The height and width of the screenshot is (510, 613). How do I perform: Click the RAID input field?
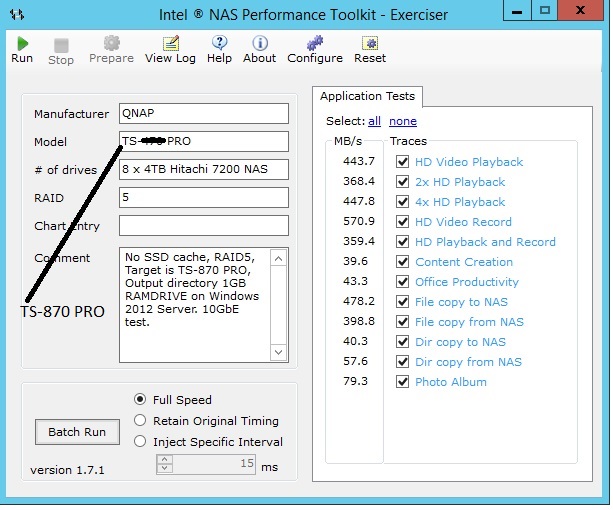(204, 197)
